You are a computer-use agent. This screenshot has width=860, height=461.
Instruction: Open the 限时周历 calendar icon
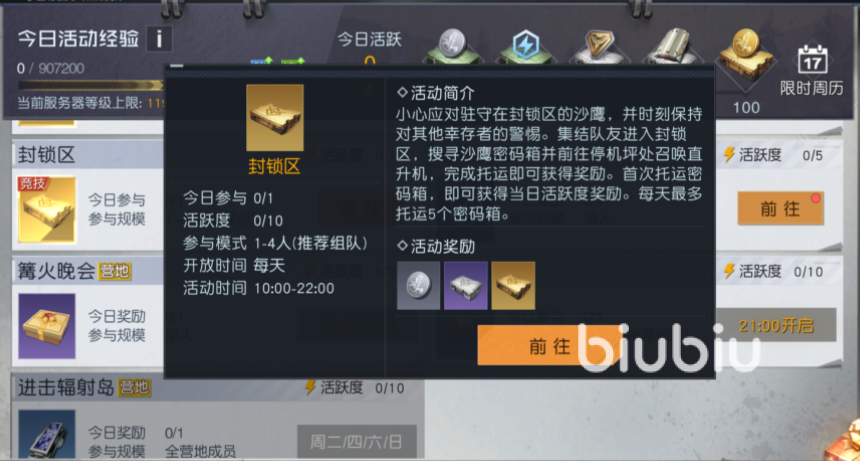[x=812, y=60]
